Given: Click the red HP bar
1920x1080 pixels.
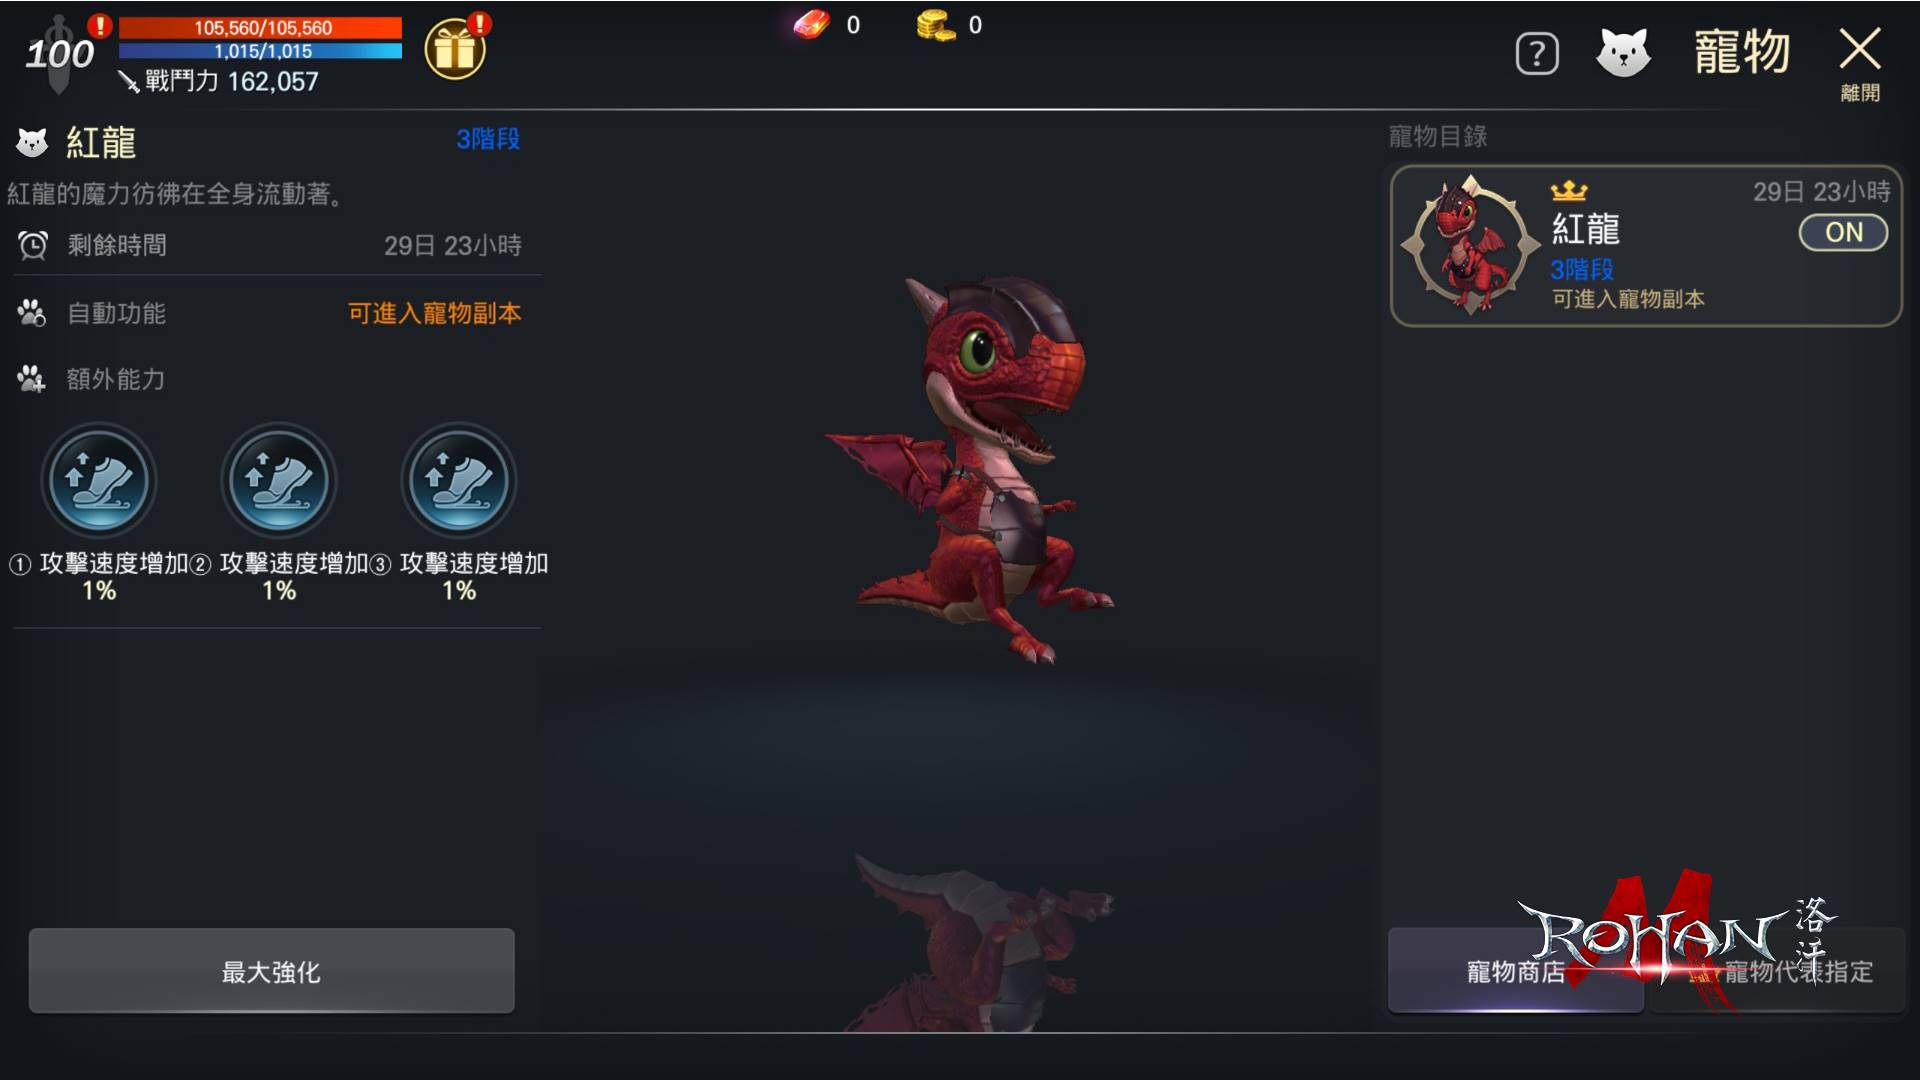Looking at the screenshot, I should [x=261, y=28].
